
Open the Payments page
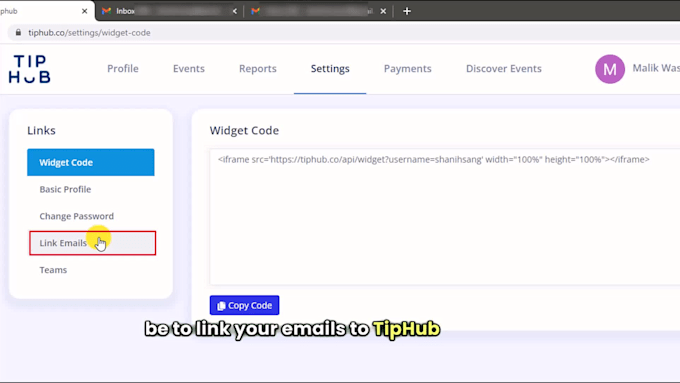point(408,69)
